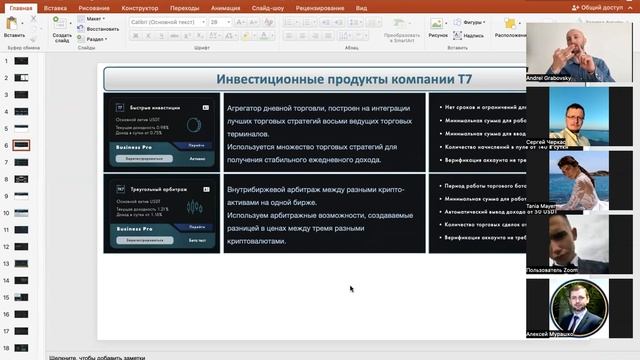640x360 pixels.
Task: Click the Расположение arrange icon
Action: (510, 24)
